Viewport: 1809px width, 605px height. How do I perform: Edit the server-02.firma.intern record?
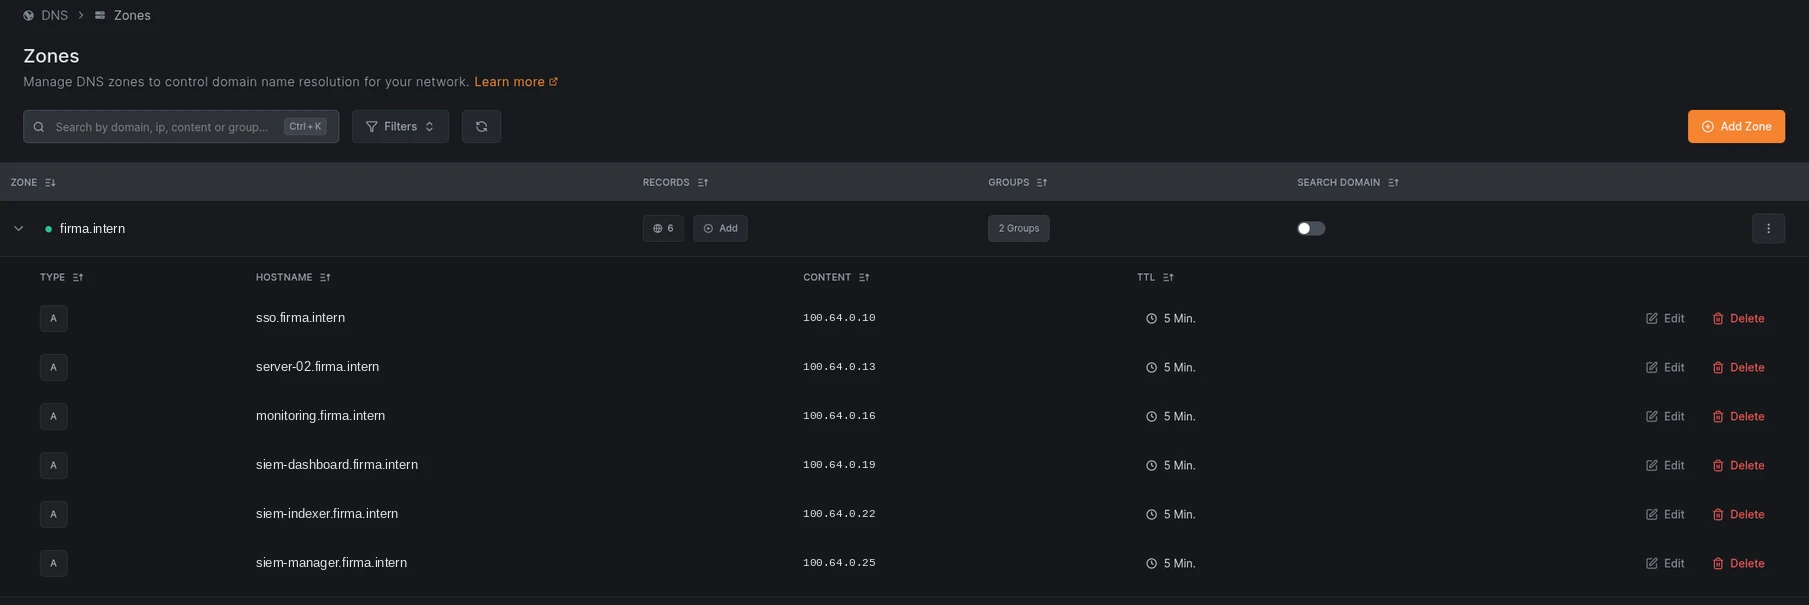tap(1665, 368)
